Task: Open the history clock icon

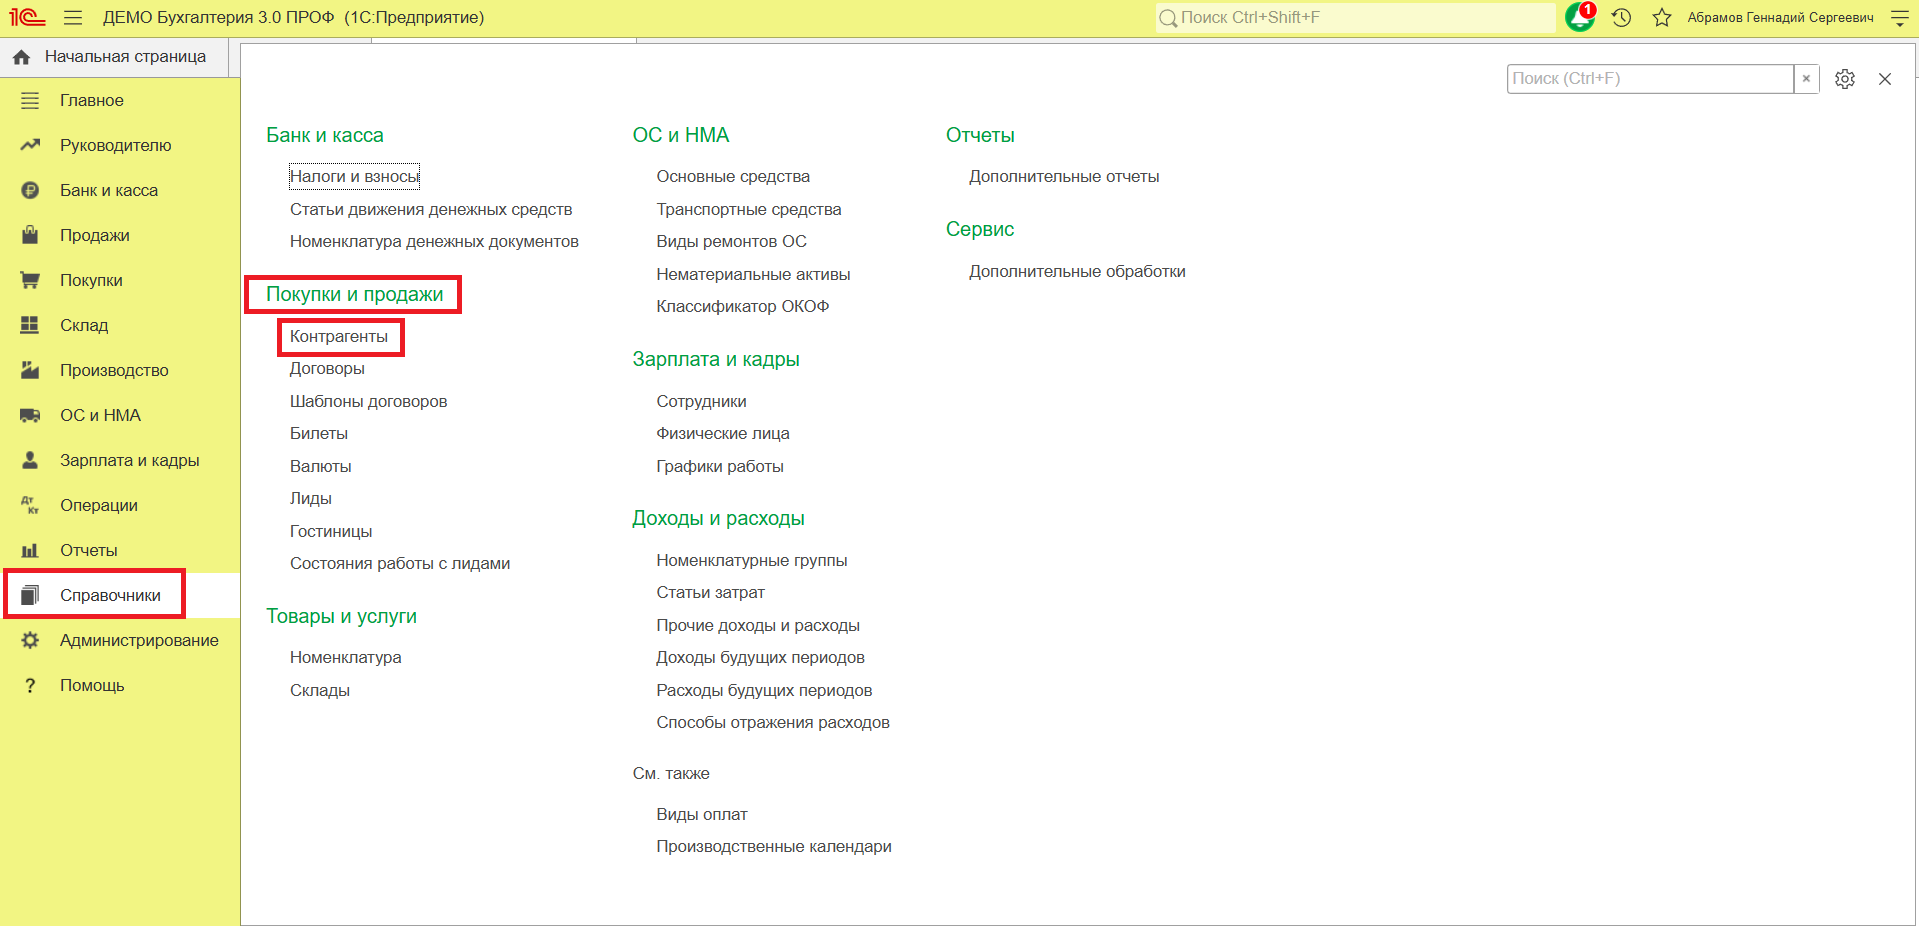Action: [1622, 18]
